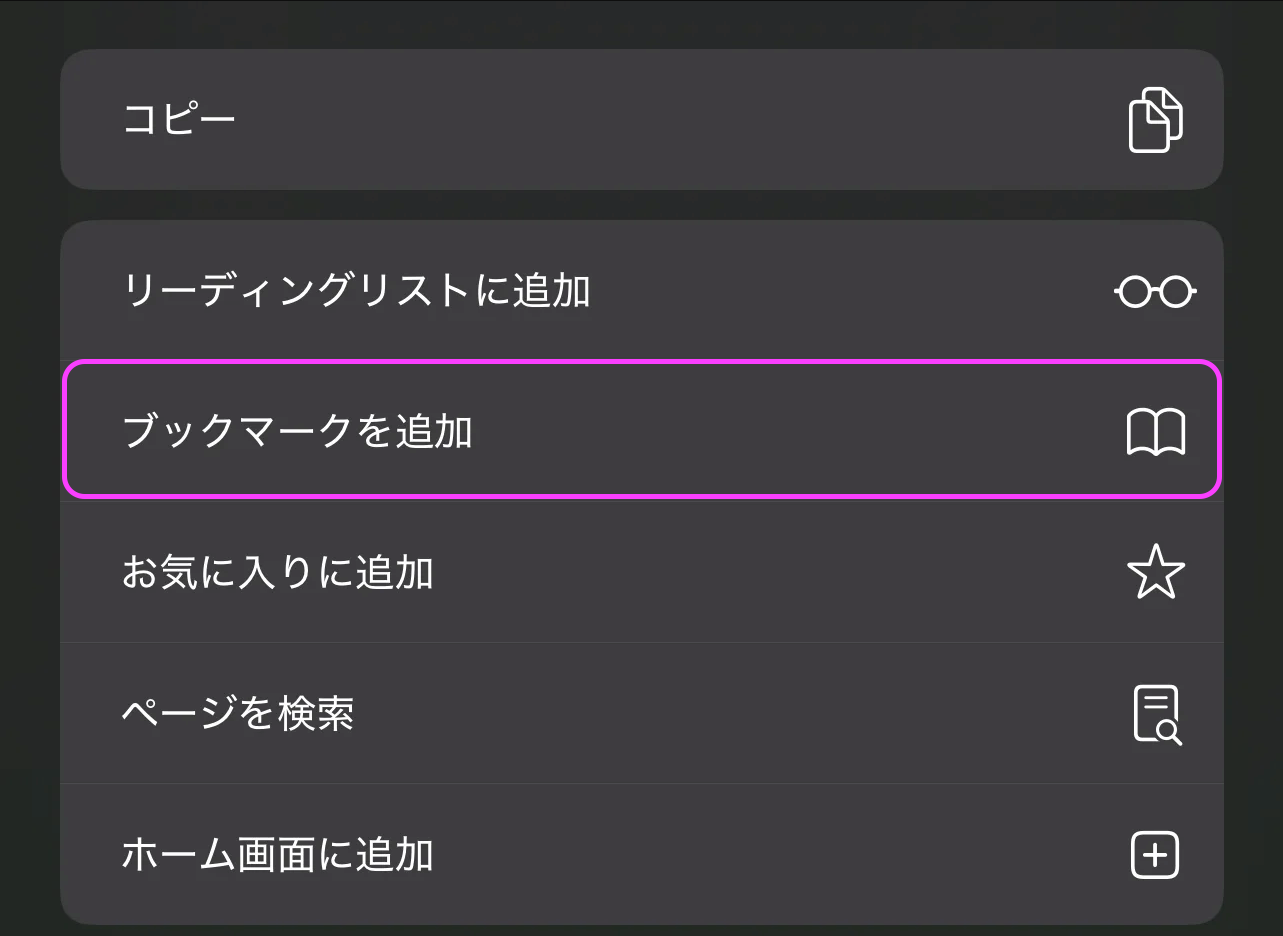
Task: Click the copy documents icon
Action: pos(1155,120)
